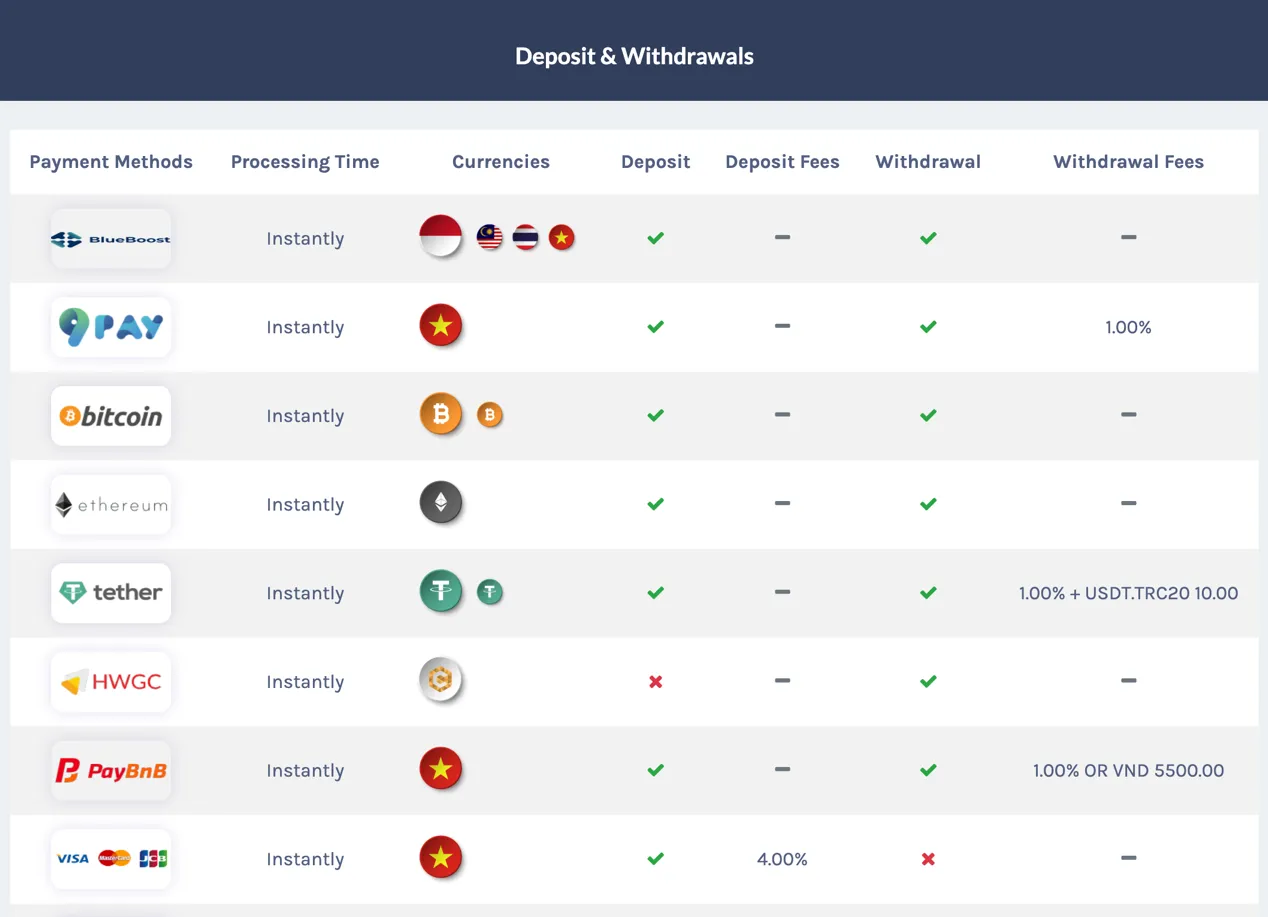Click the Malaysia flag in BlueBoost row
1268x917 pixels.
click(x=490, y=237)
